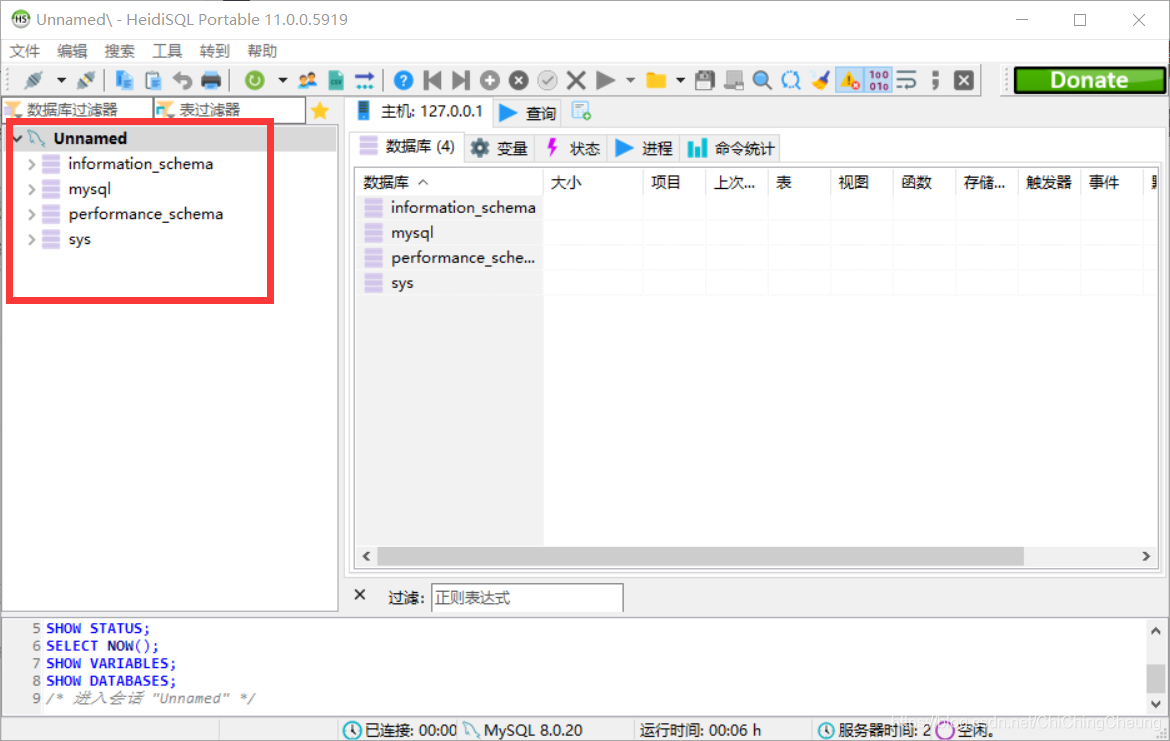Open the 搜索 menu
This screenshot has height=741, width=1170.
(x=119, y=51)
